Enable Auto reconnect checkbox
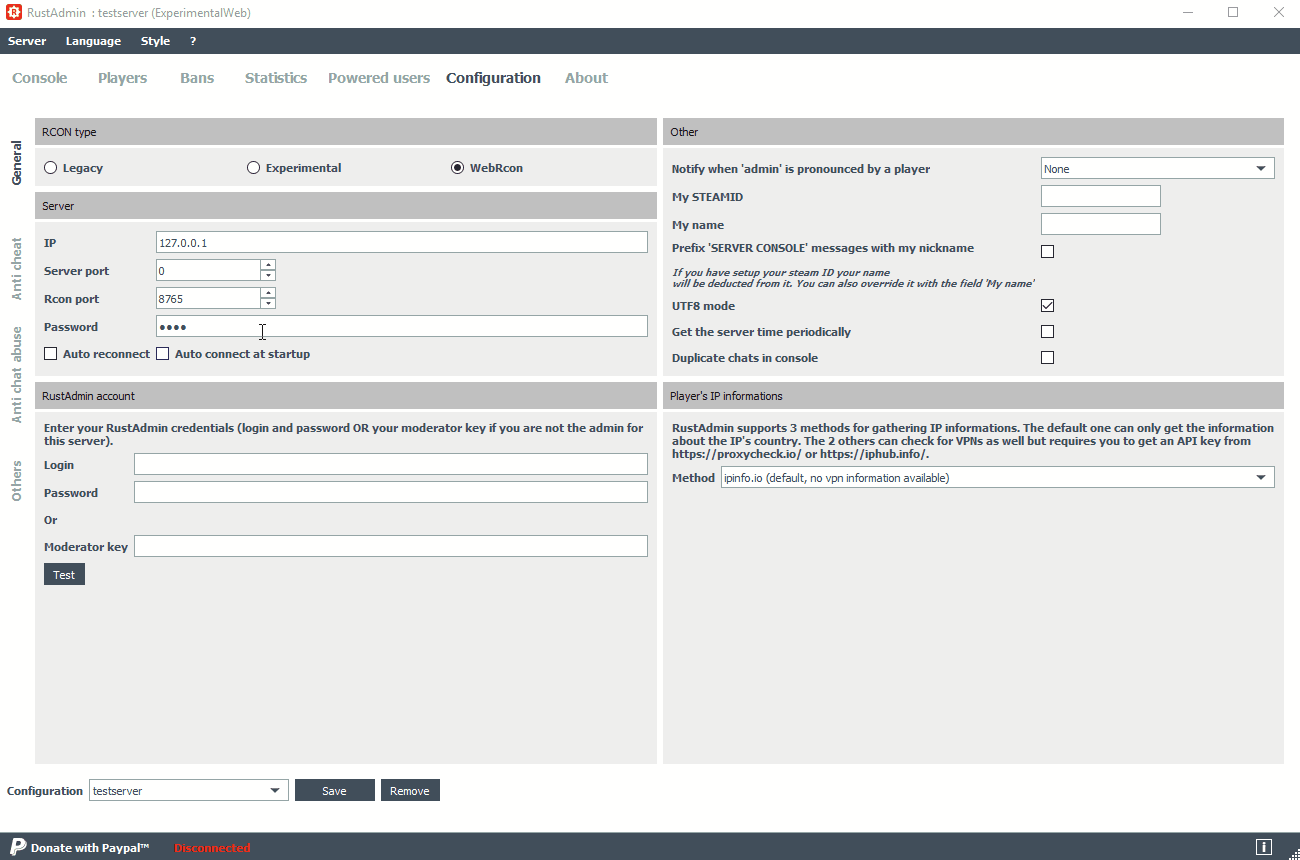The height and width of the screenshot is (860, 1300). (x=51, y=354)
